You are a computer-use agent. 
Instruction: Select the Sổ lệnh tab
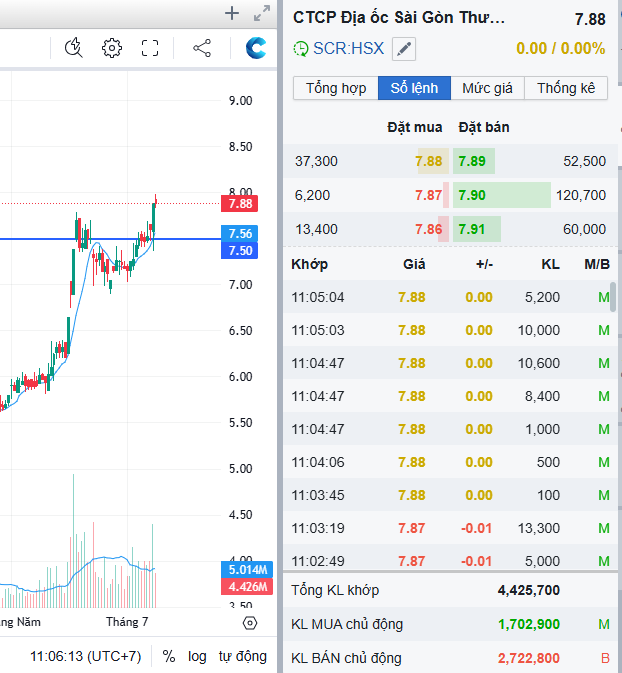(414, 88)
